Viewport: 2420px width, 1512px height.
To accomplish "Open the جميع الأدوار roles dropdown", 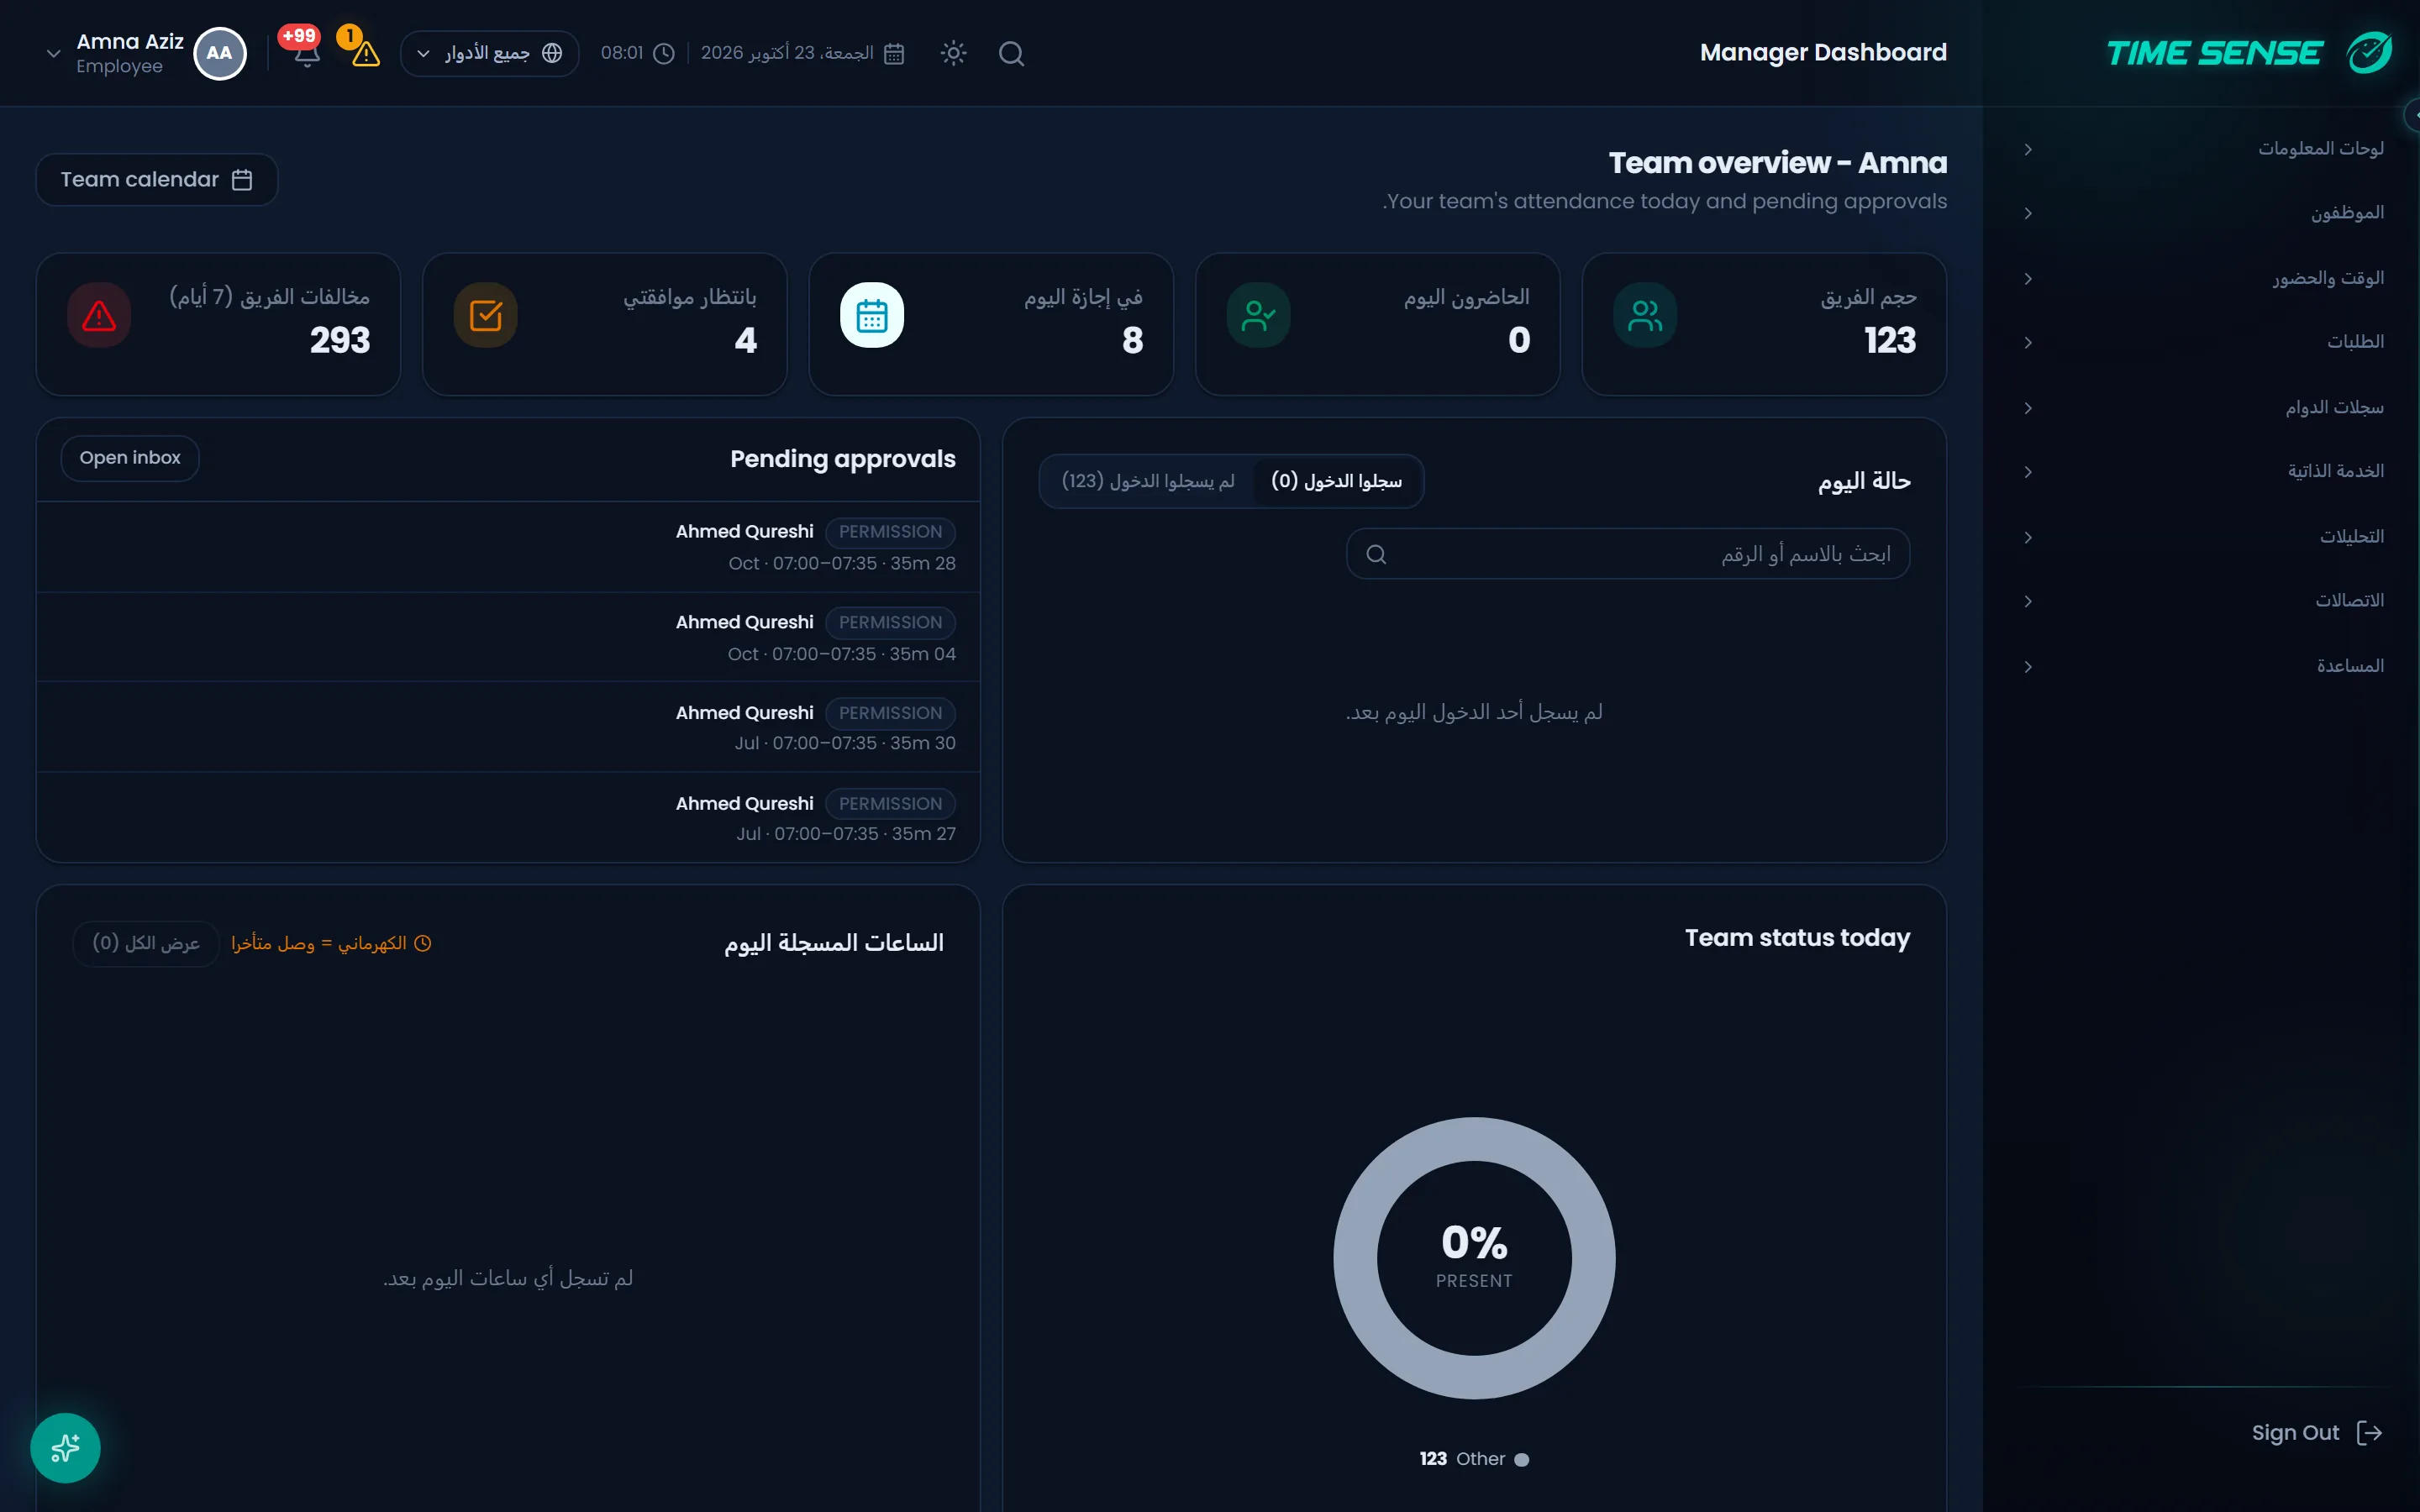I will point(489,53).
